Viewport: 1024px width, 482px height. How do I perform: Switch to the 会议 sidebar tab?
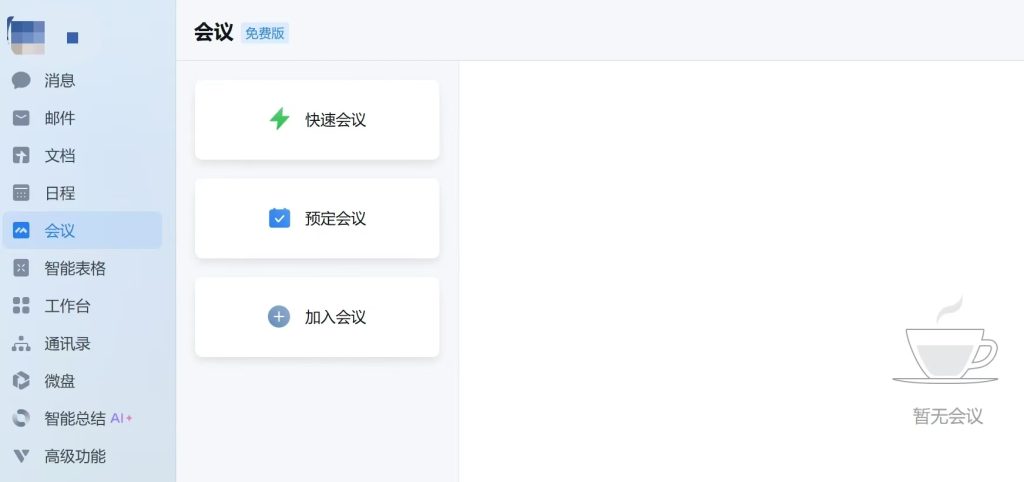click(82, 231)
